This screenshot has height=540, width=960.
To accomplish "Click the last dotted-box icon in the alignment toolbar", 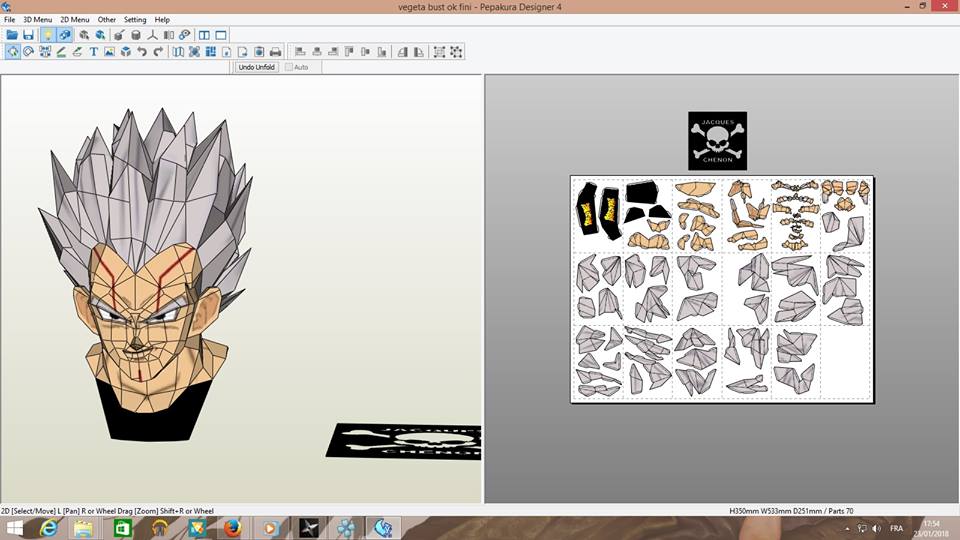I will (456, 51).
